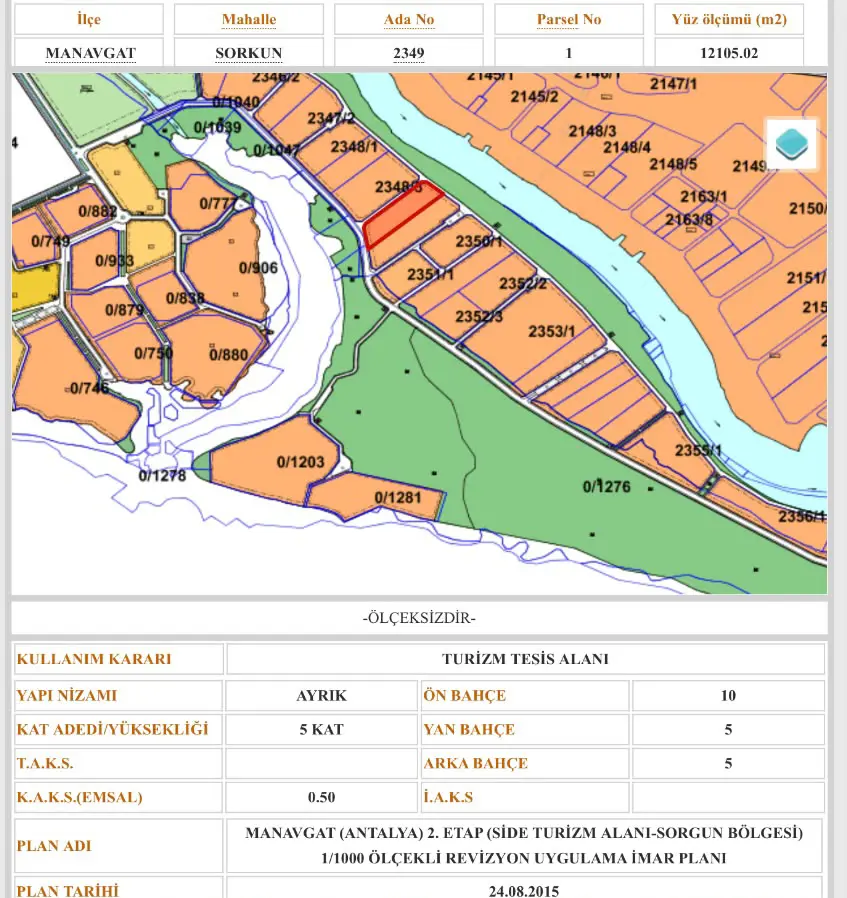
Task: Select the MANAVGAT district value
Action: point(90,53)
